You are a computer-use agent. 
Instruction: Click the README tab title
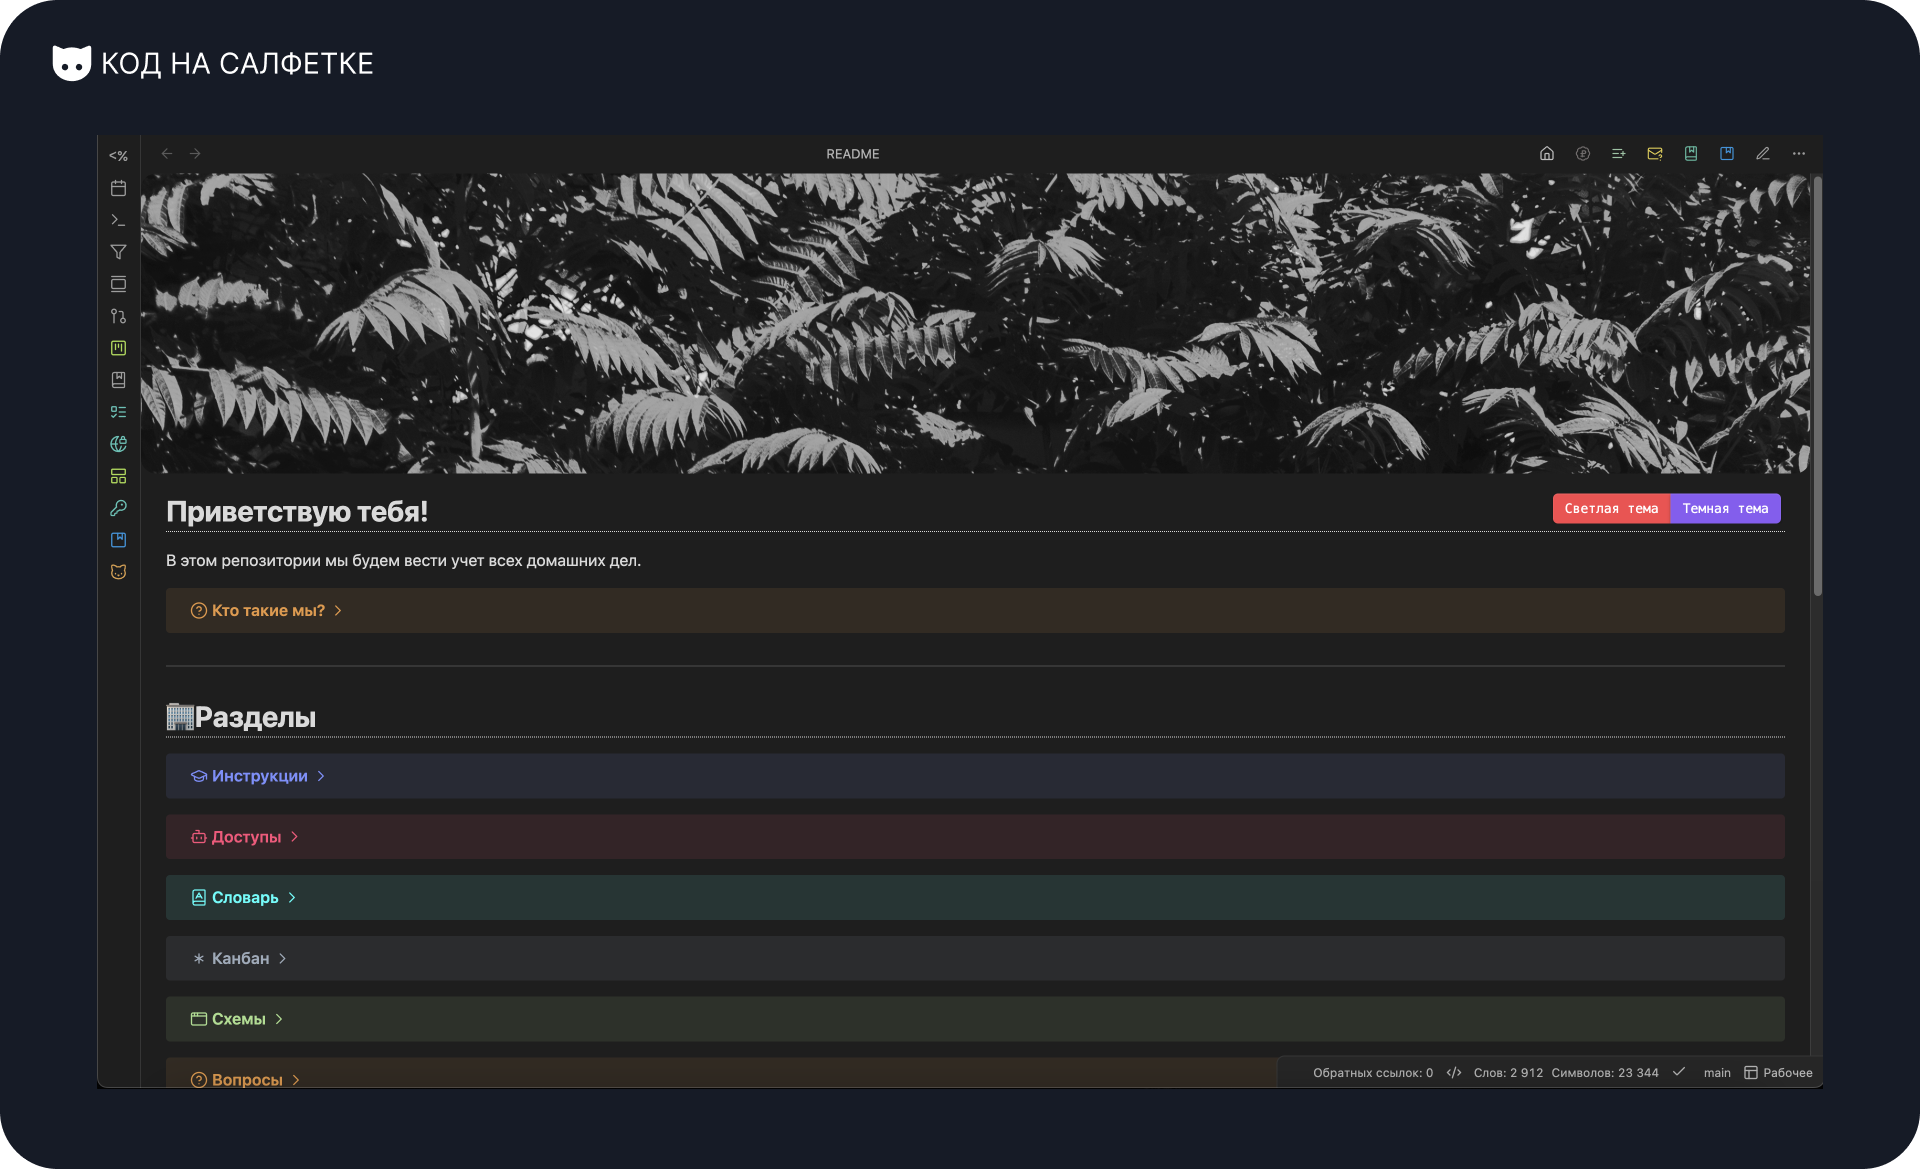[852, 154]
